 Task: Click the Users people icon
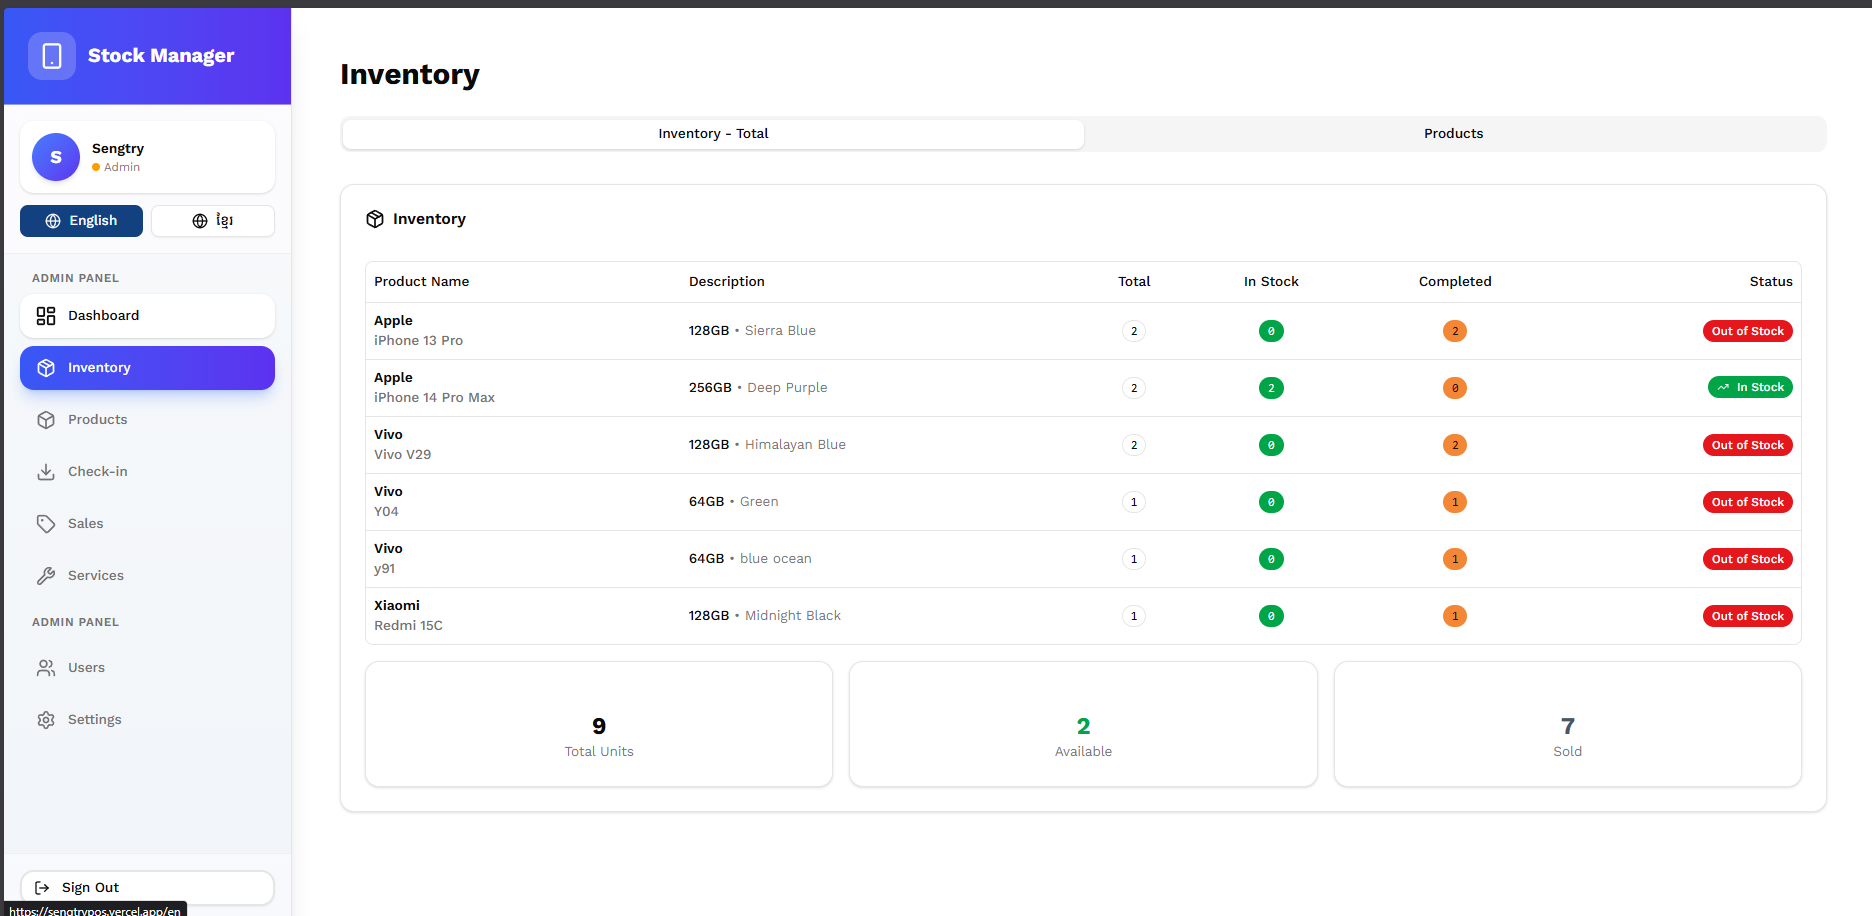(x=46, y=668)
